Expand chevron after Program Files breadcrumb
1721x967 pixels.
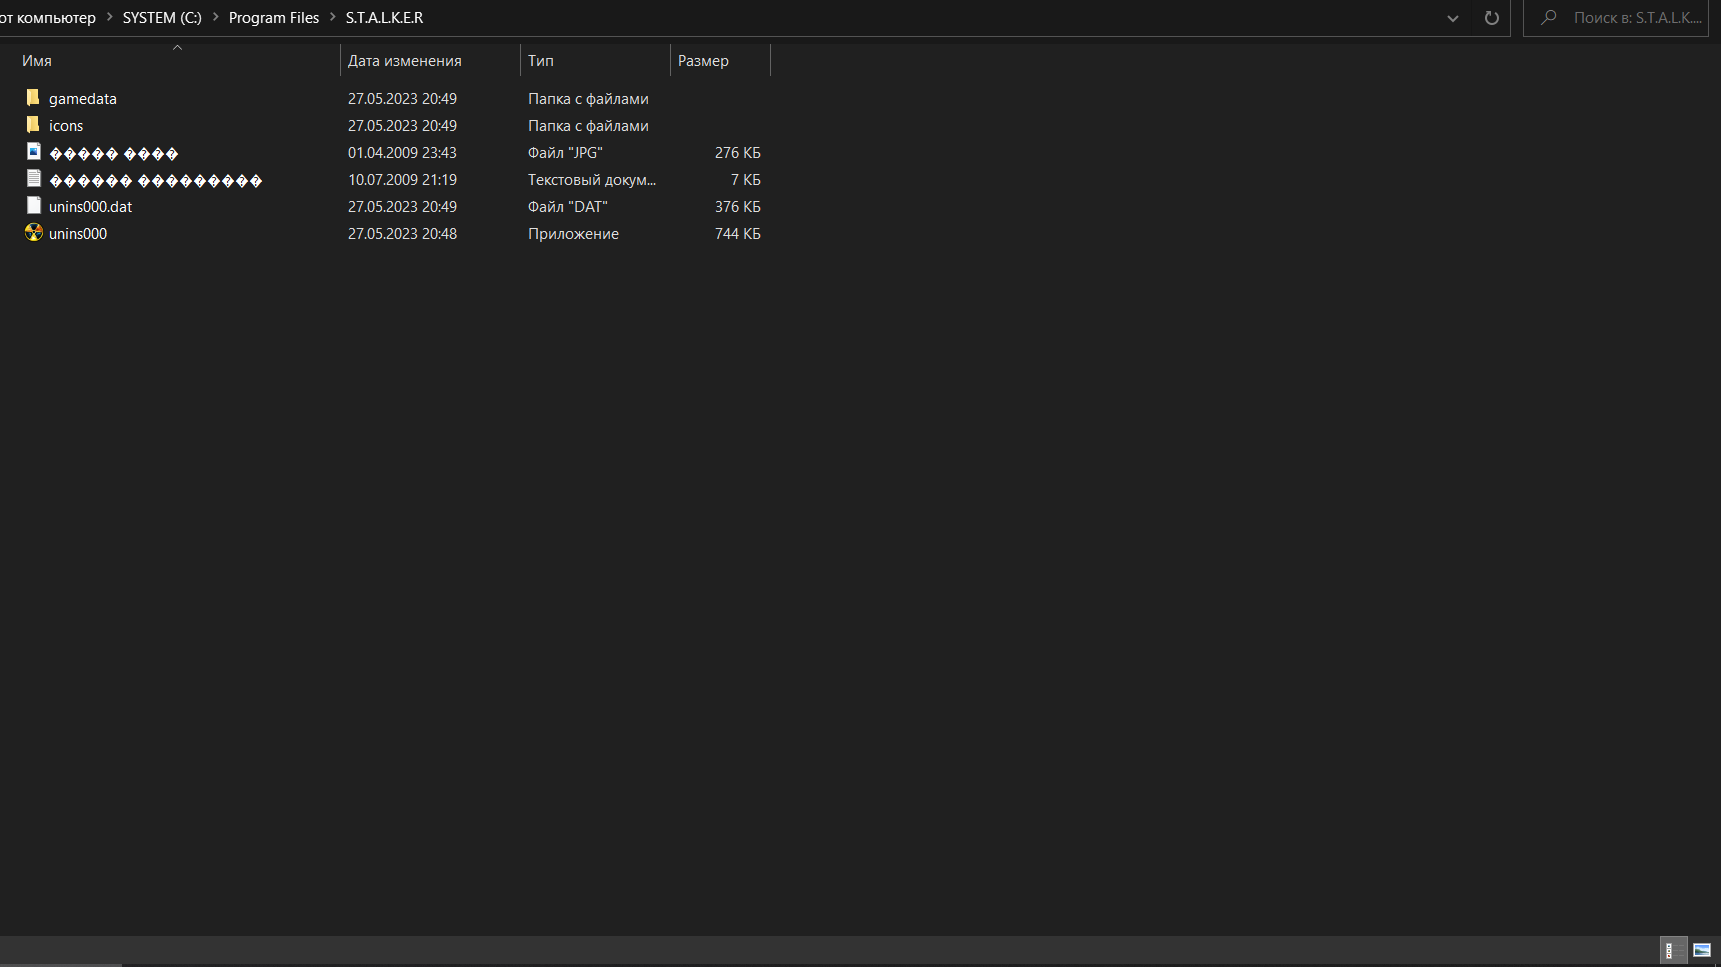(333, 18)
